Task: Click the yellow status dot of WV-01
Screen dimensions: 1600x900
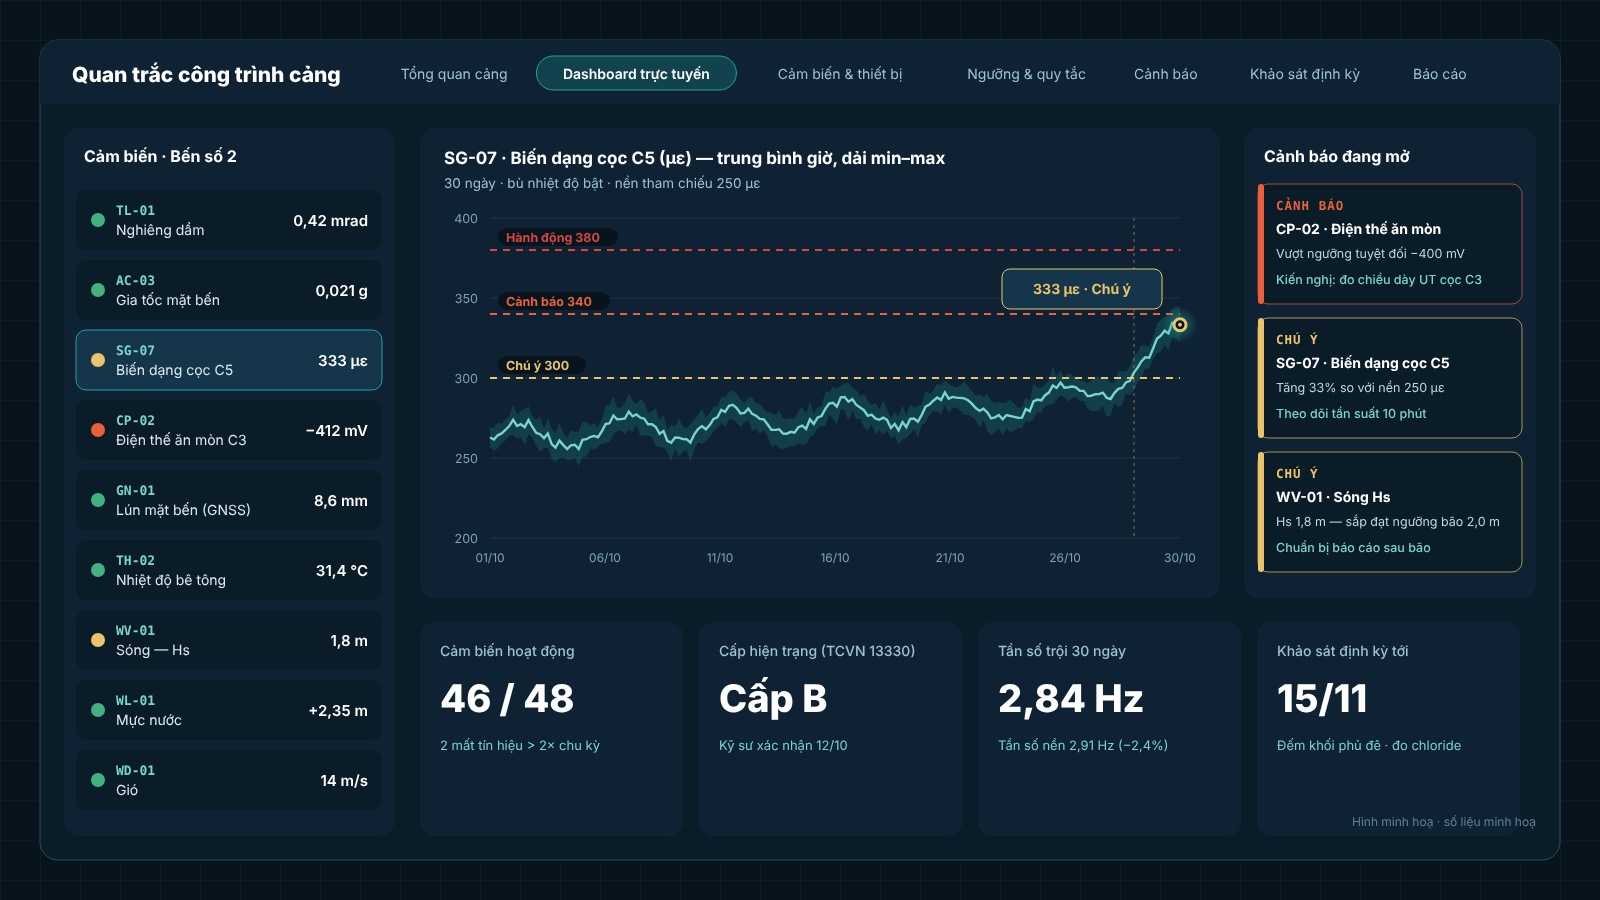Action: click(x=98, y=640)
